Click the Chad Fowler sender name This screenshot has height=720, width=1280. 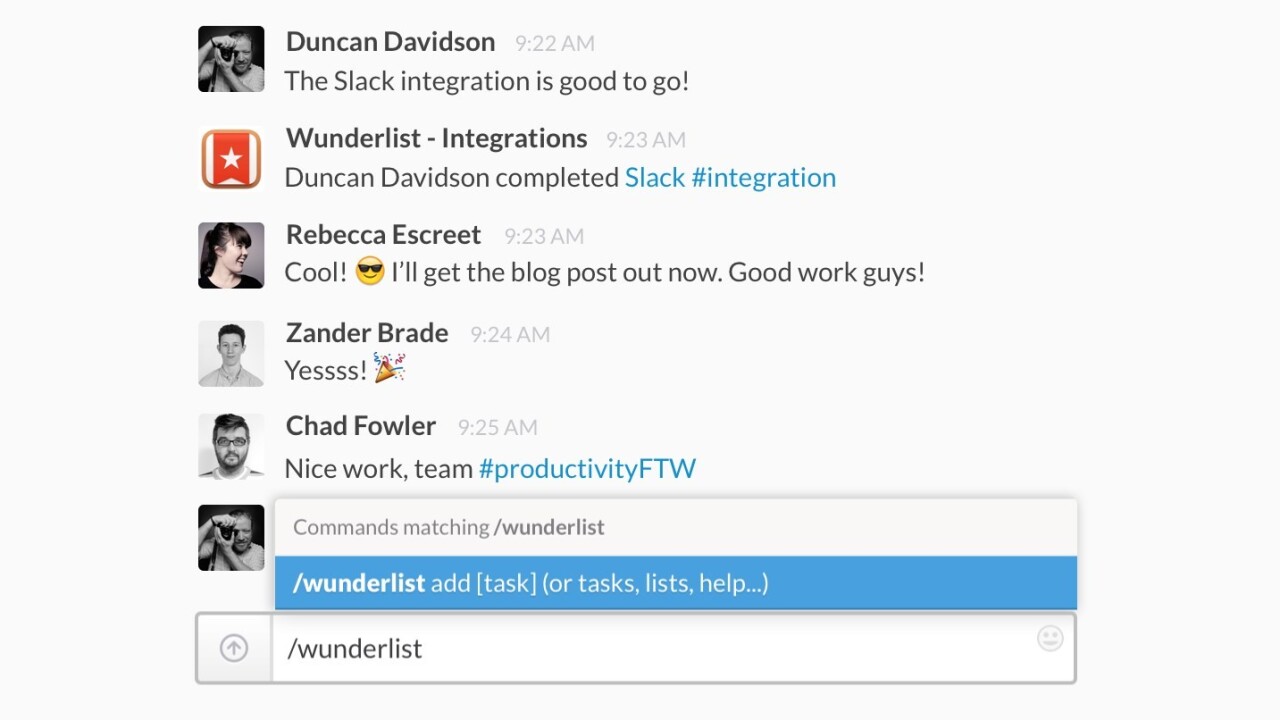pyautogui.click(x=361, y=425)
